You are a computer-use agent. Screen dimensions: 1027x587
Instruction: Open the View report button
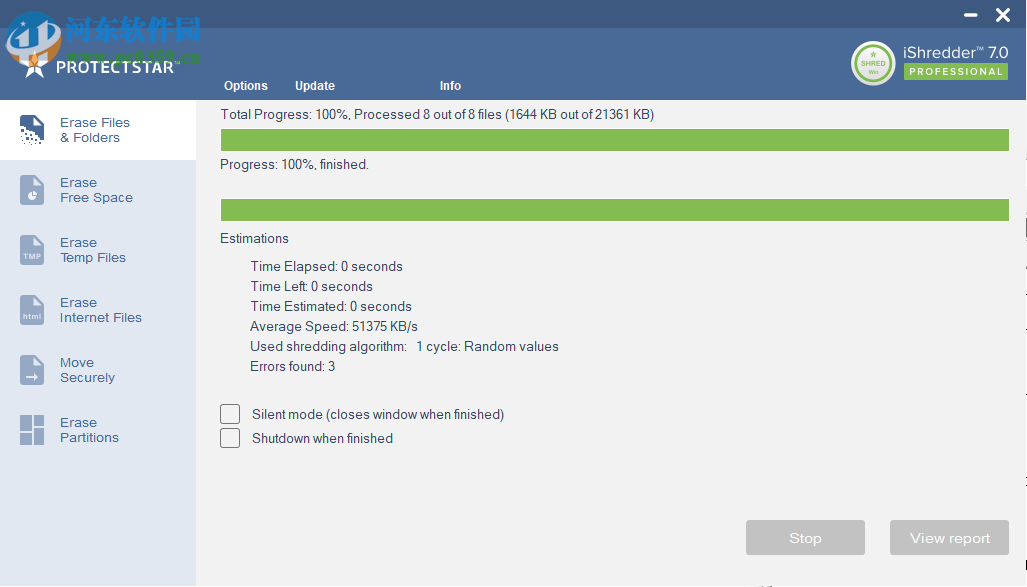pos(949,538)
